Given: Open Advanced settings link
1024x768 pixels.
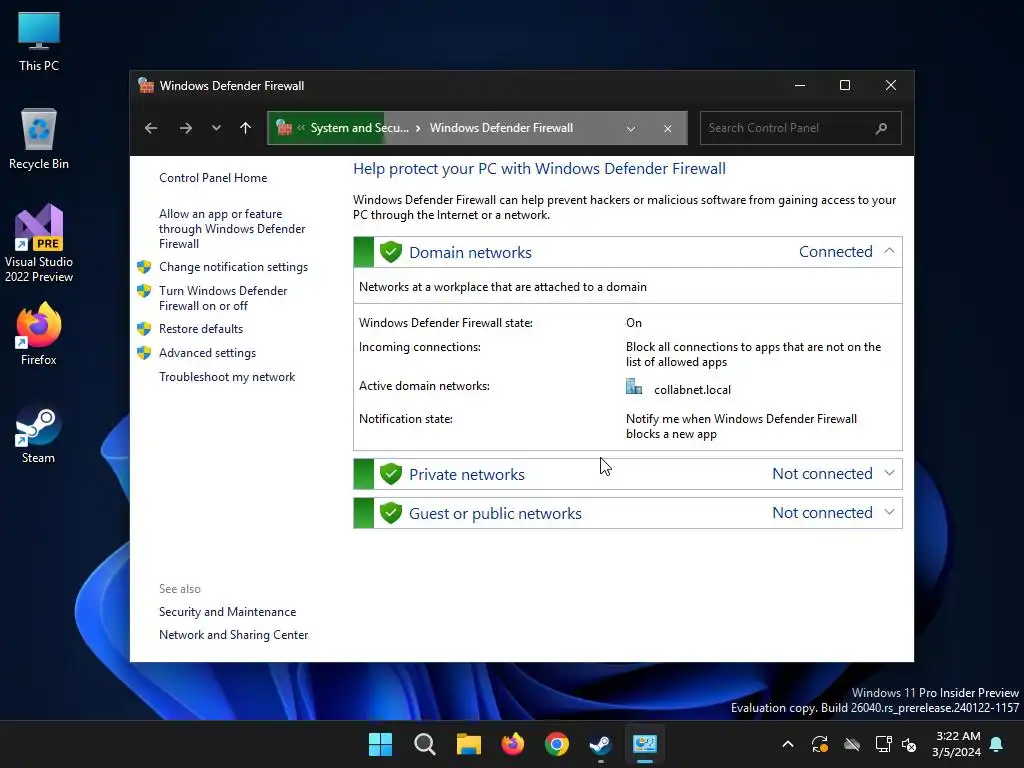Looking at the screenshot, I should coord(207,353).
